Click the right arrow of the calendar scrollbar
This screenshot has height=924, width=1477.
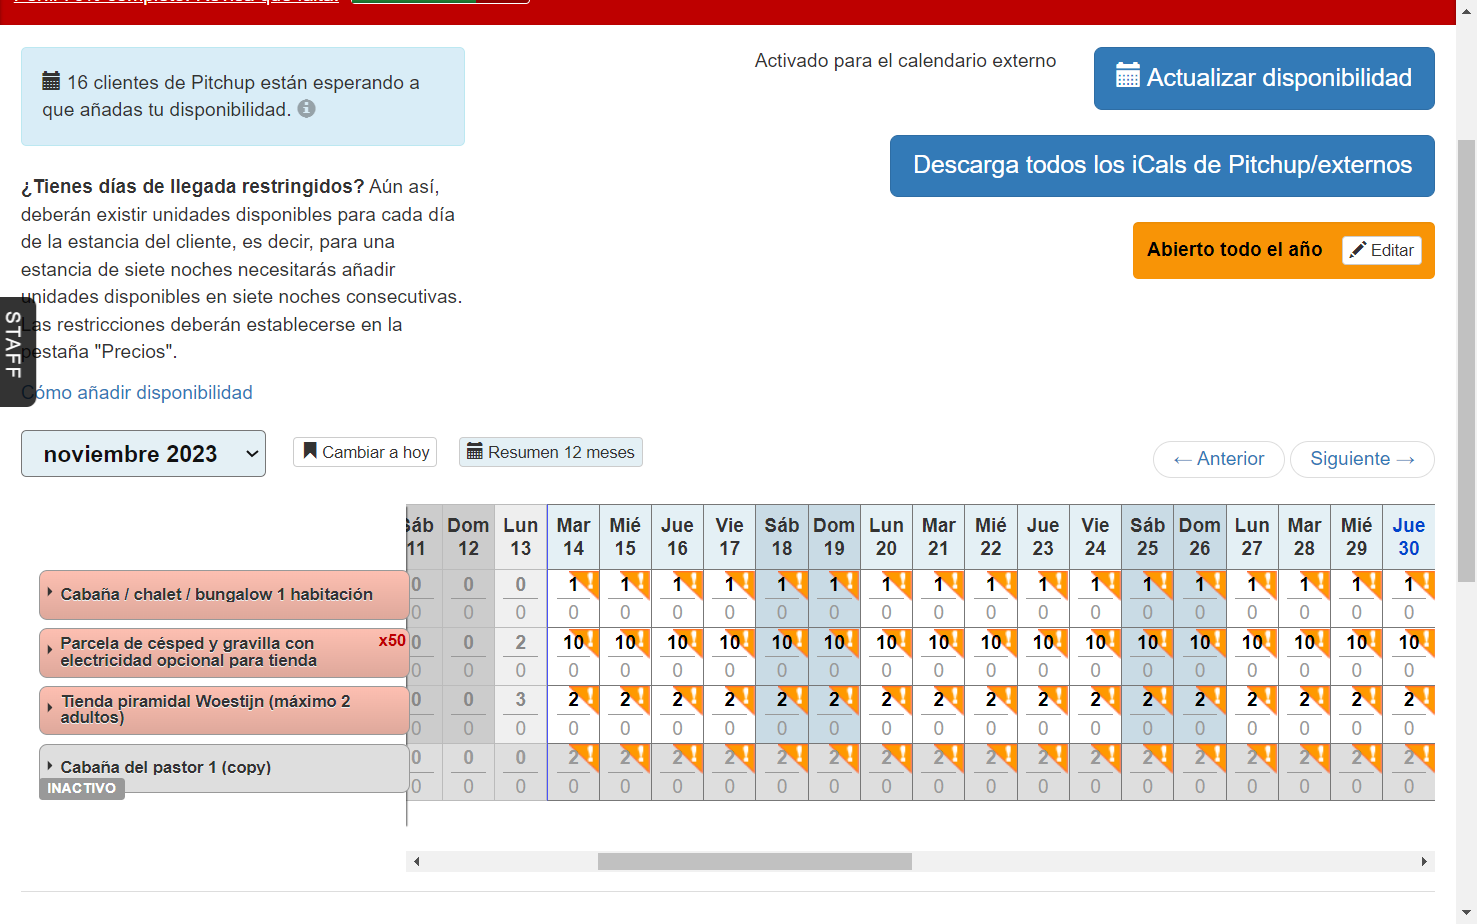[1424, 861]
